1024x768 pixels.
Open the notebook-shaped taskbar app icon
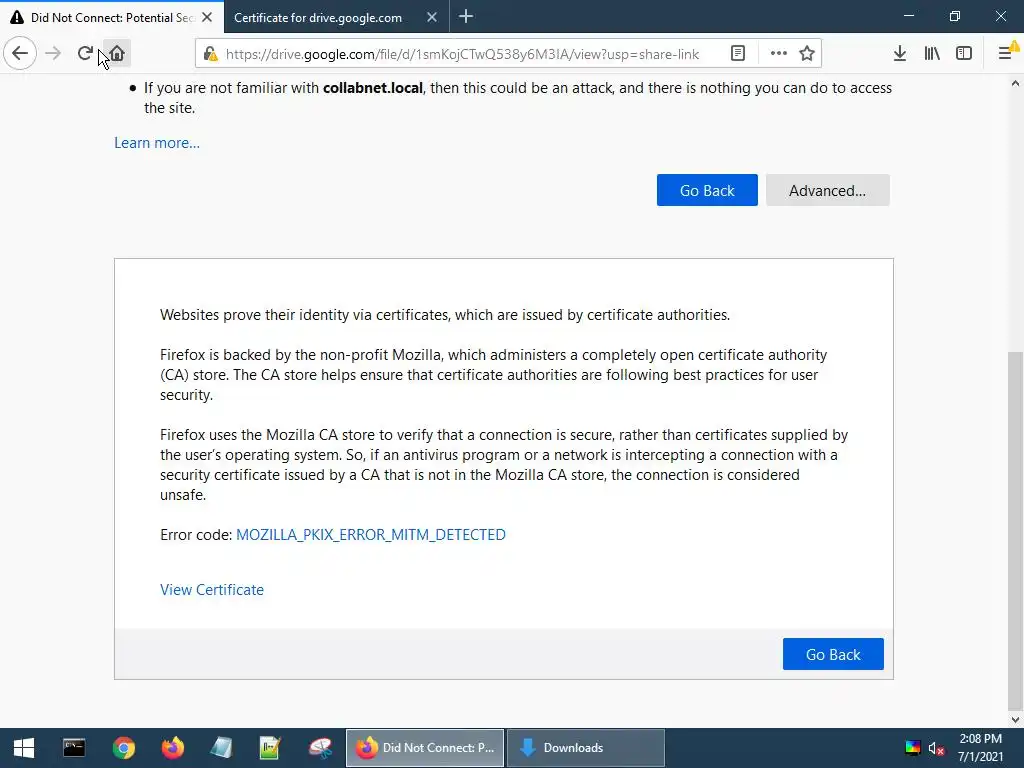pyautogui.click(x=221, y=748)
